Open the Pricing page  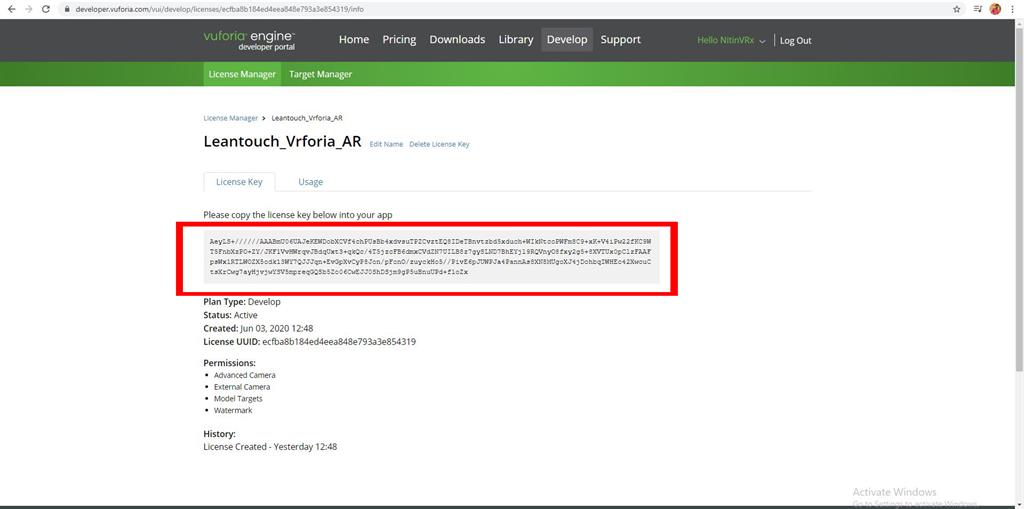pyautogui.click(x=399, y=40)
